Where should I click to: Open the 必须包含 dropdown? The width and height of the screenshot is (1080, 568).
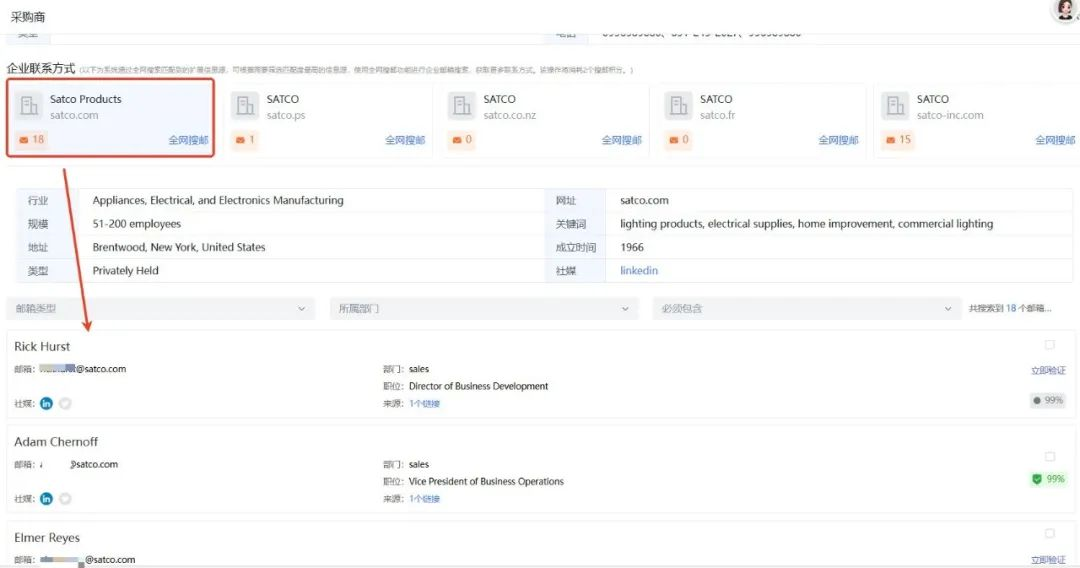(x=807, y=308)
